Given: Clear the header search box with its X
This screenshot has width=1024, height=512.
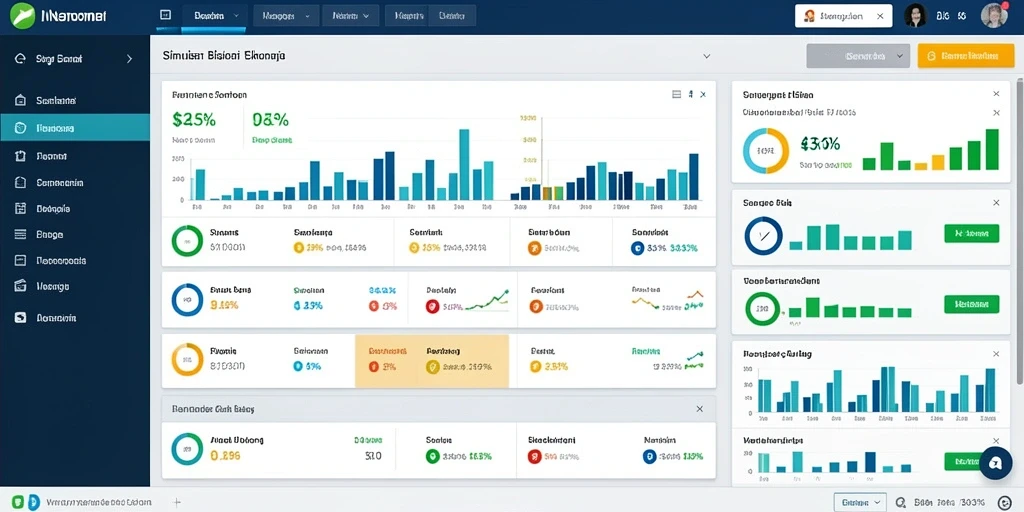Looking at the screenshot, I should click(880, 16).
